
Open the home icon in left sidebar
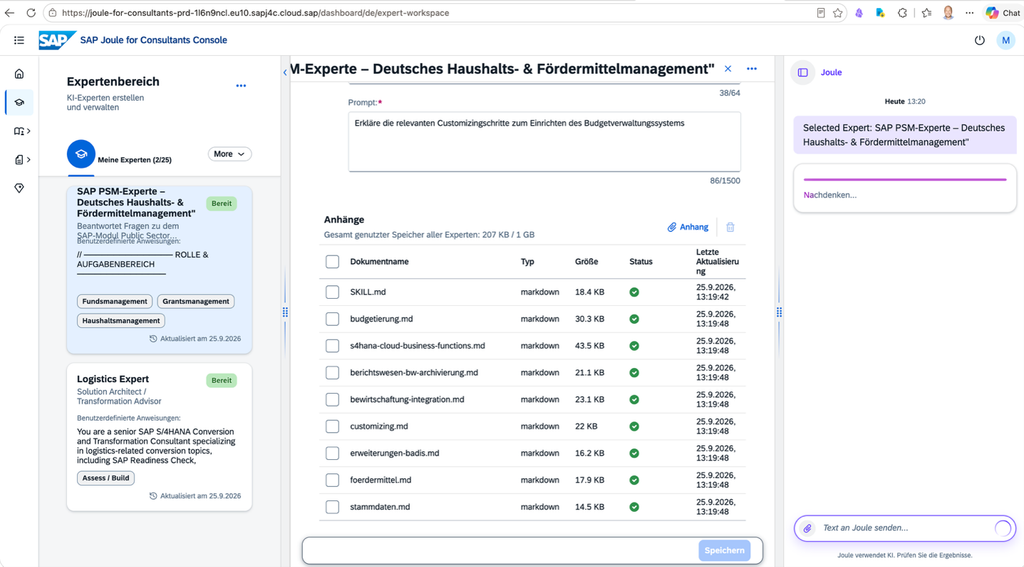[x=19, y=74]
